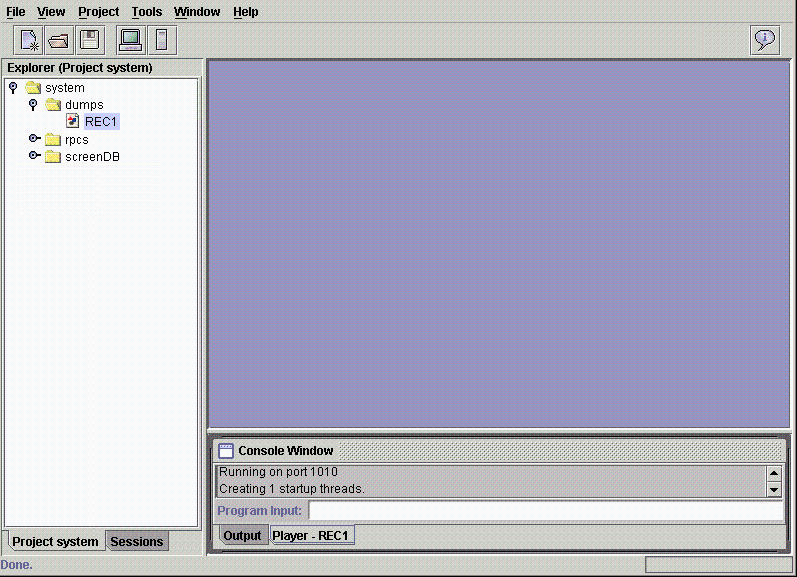Click the console scrollbar up arrow

pos(774,473)
